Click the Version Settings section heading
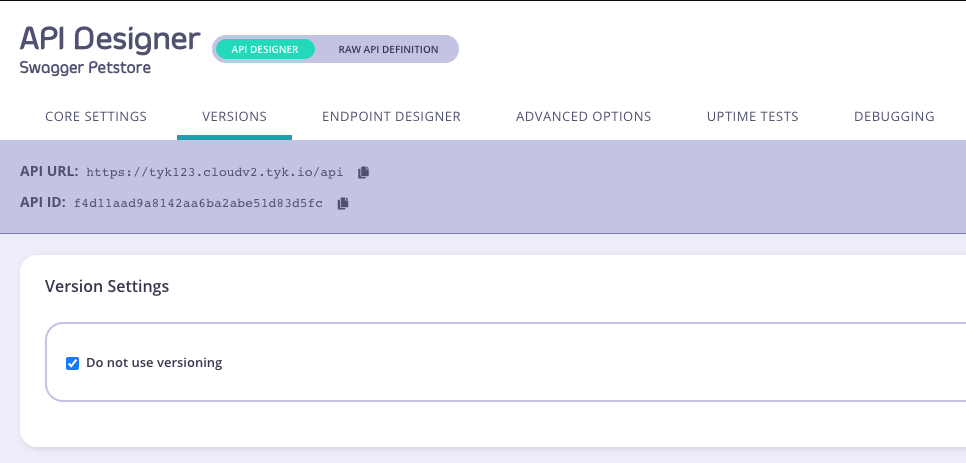966x463 pixels. click(107, 287)
